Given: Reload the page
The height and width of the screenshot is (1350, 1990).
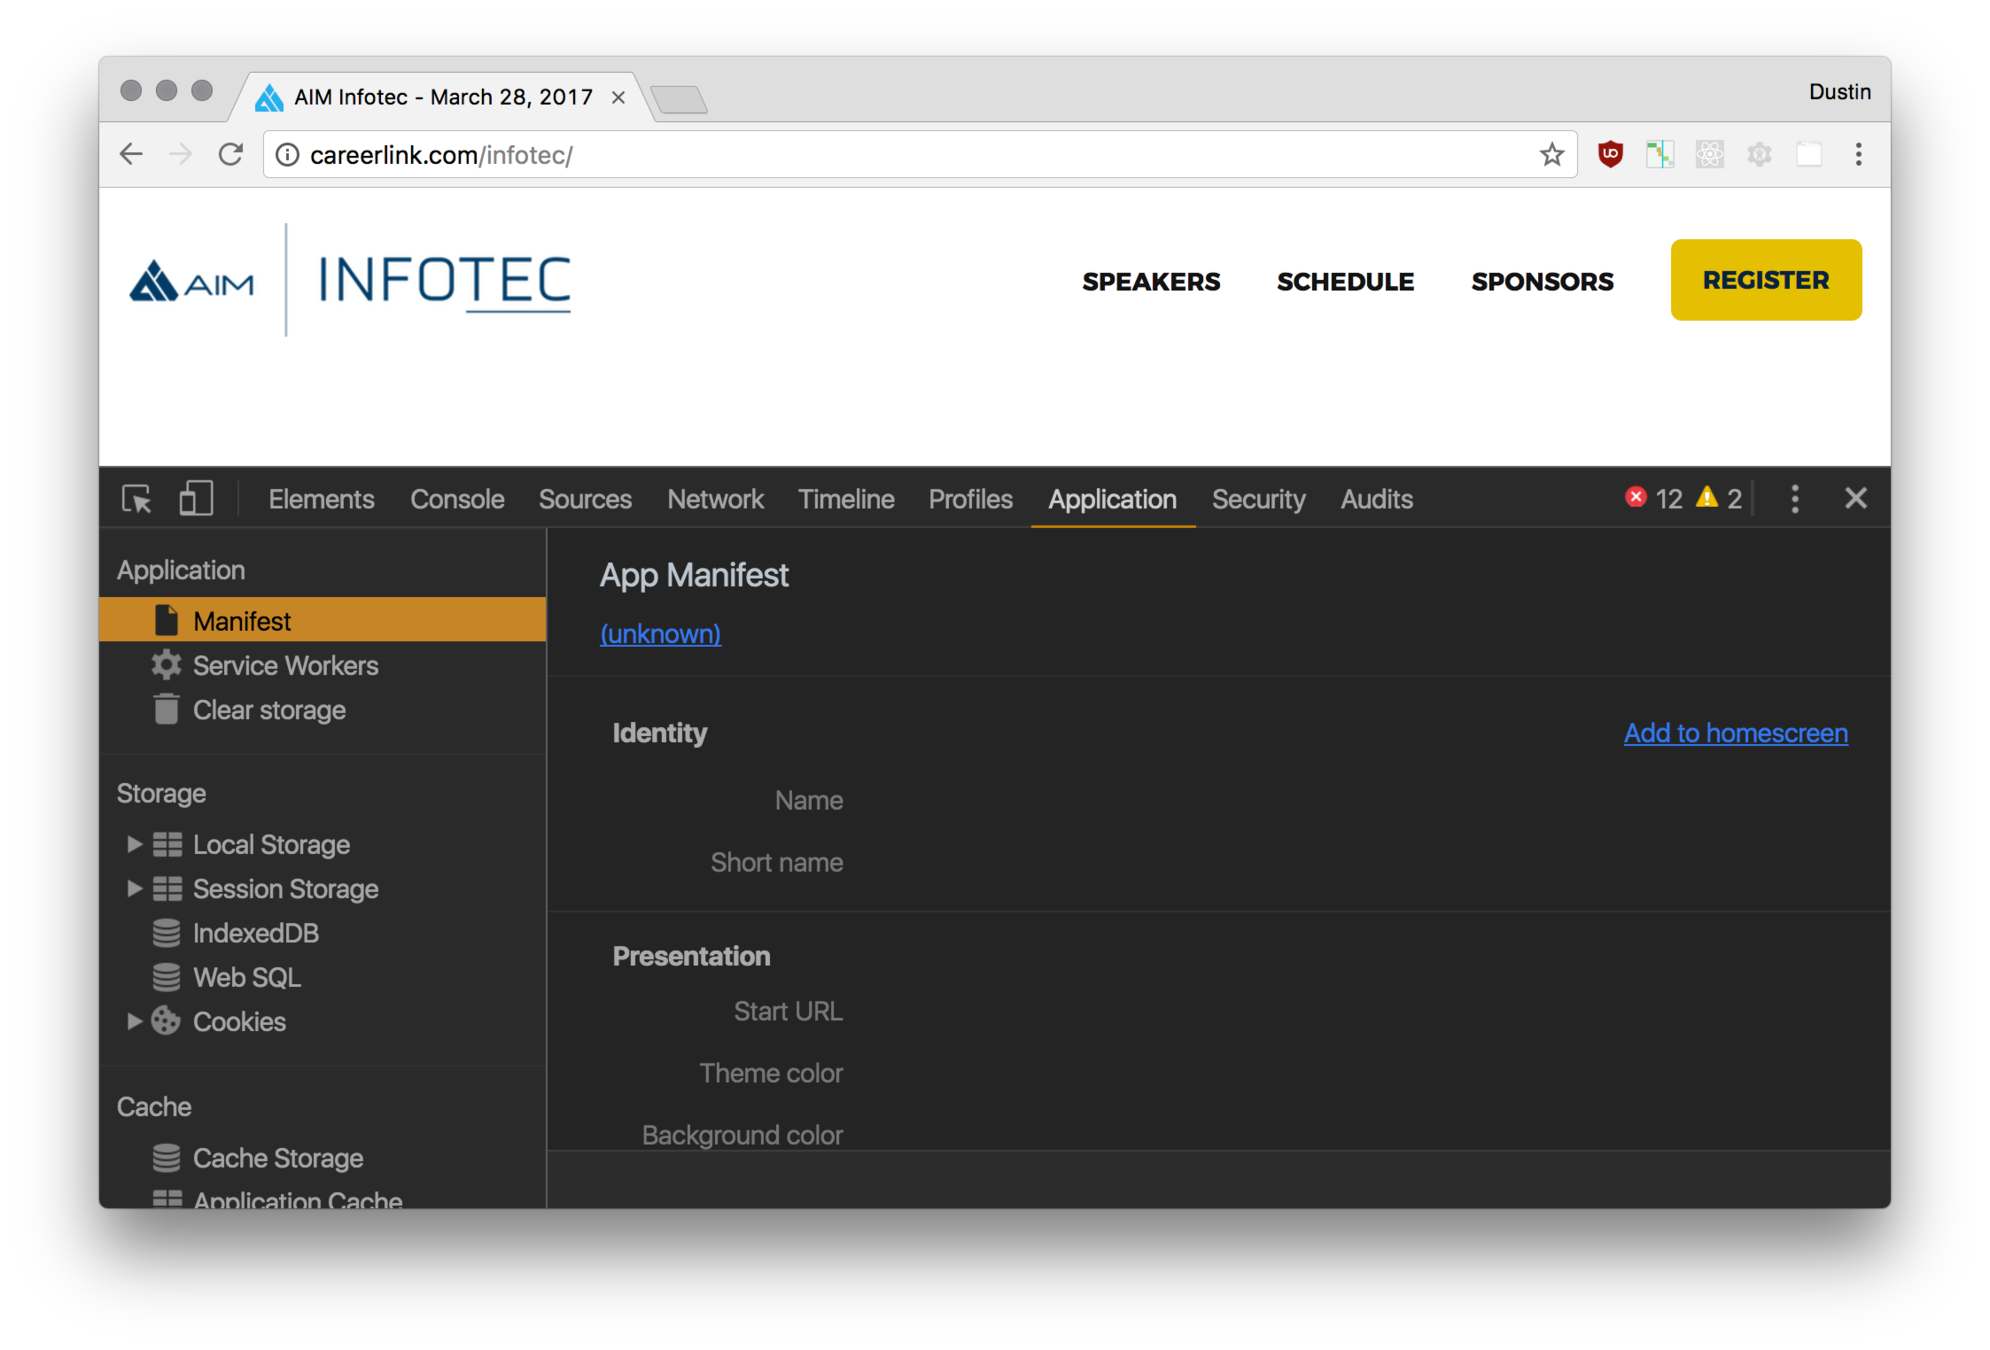Looking at the screenshot, I should (x=231, y=154).
